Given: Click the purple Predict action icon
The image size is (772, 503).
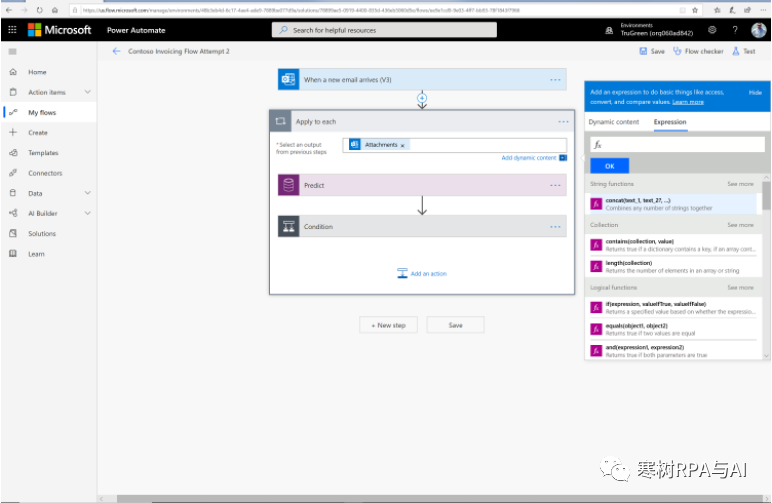Looking at the screenshot, I should (x=289, y=185).
